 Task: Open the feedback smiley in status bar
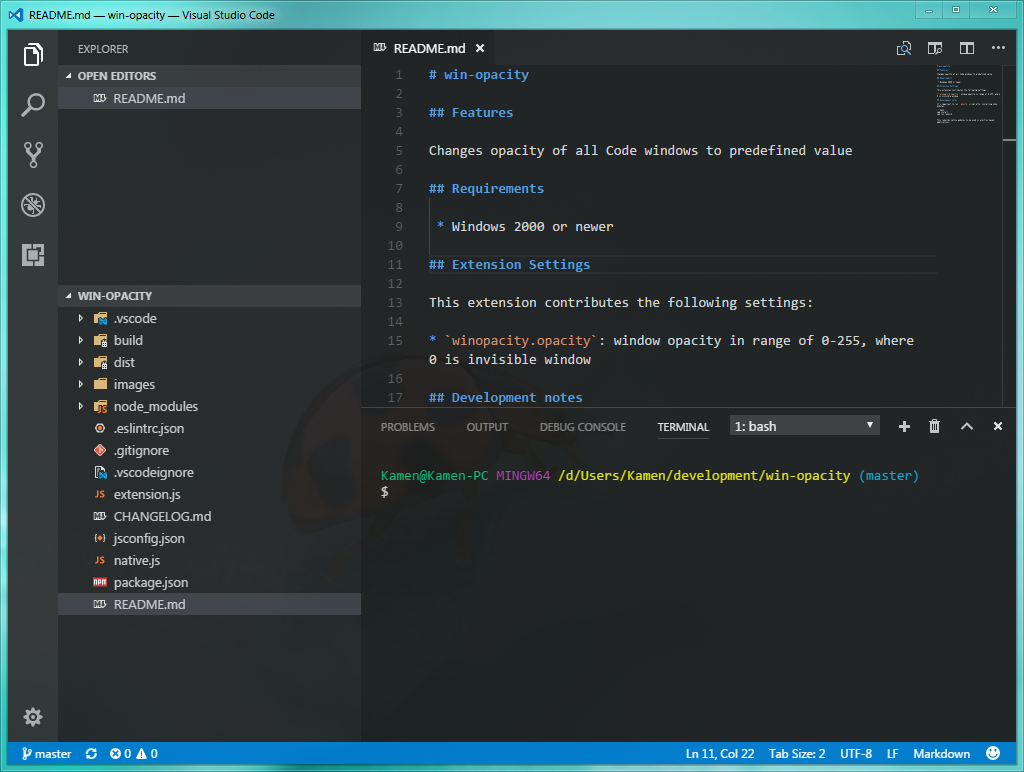[x=993, y=754]
